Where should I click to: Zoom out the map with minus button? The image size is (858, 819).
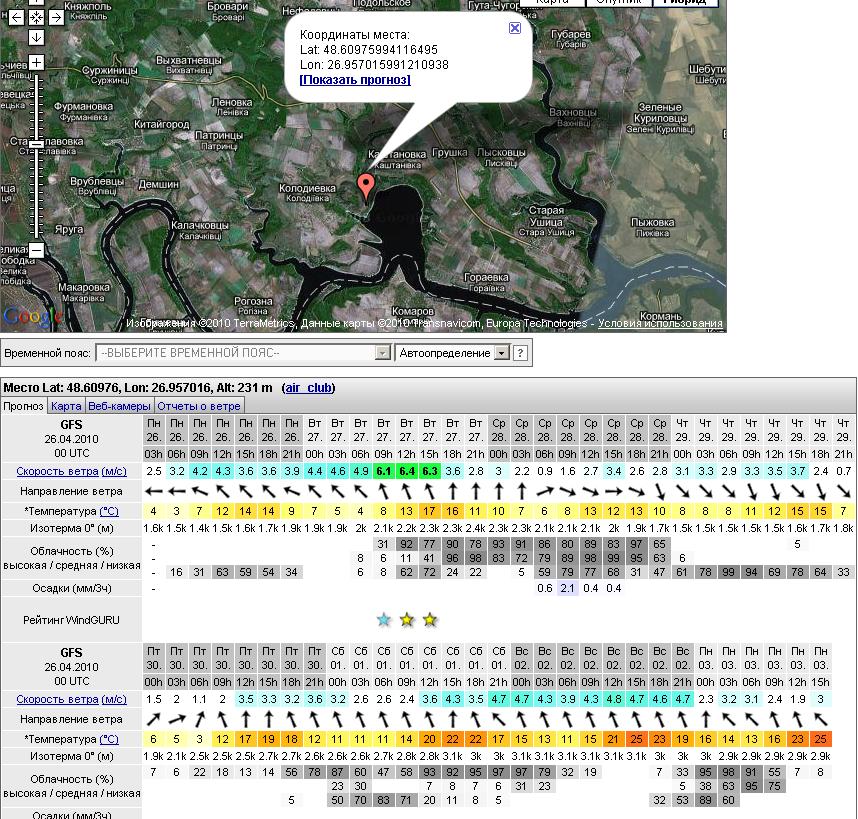coord(36,249)
